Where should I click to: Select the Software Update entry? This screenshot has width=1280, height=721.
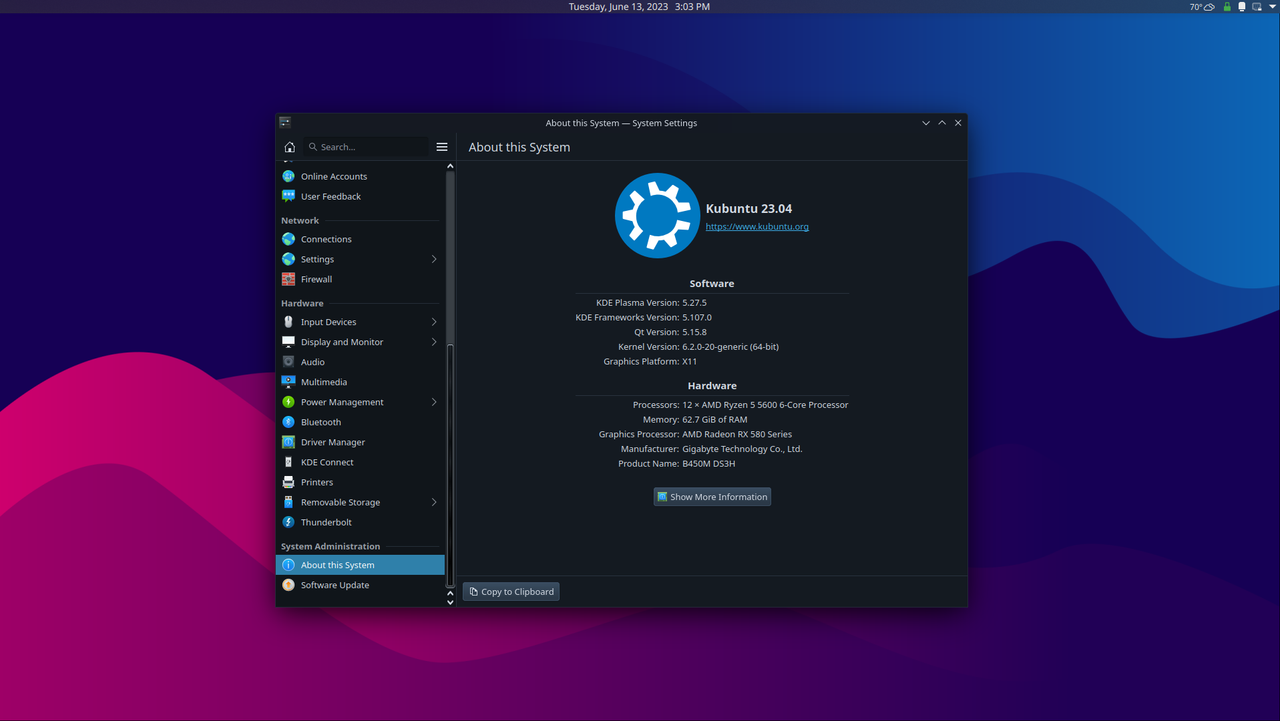360,585
